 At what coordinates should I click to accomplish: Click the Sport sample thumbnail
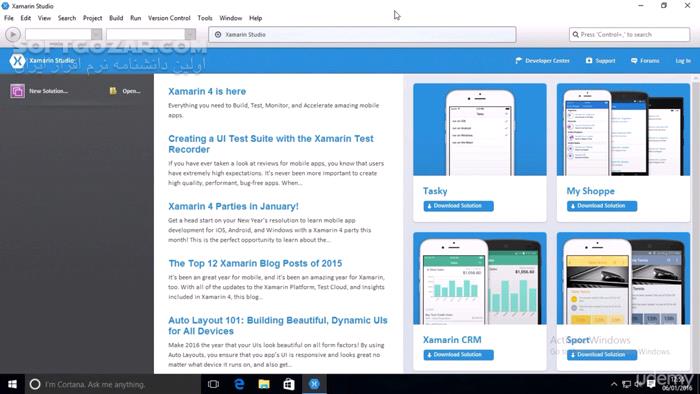[623, 278]
